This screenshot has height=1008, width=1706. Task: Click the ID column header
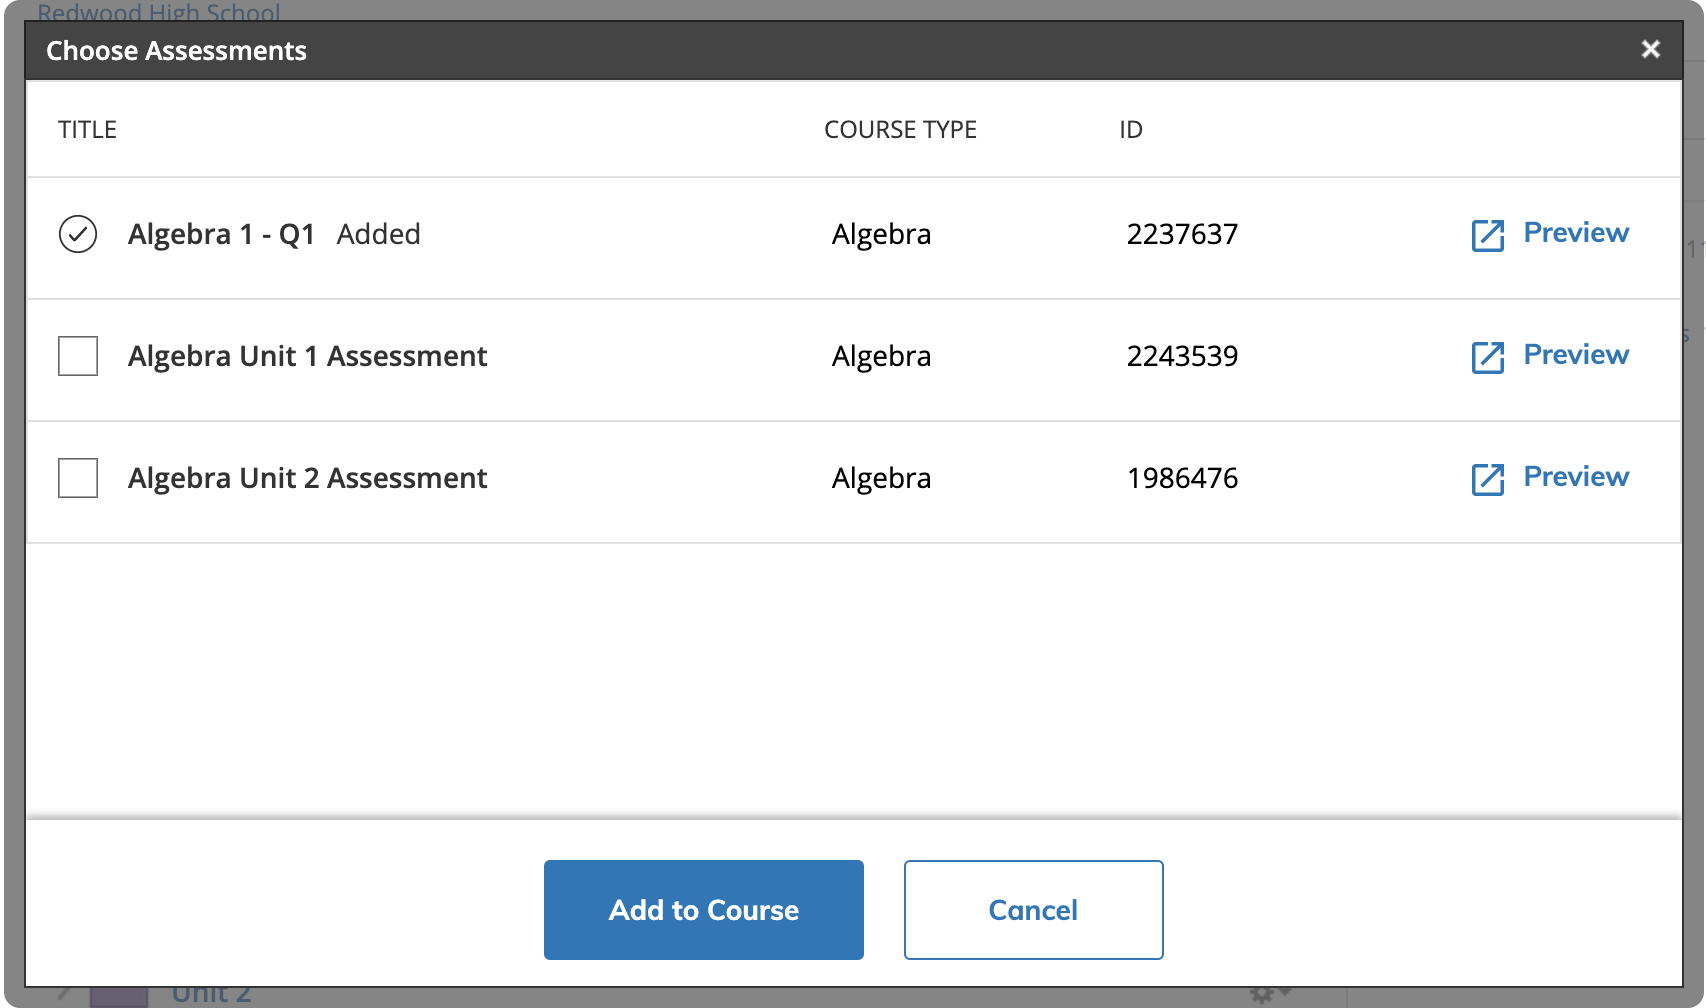(x=1130, y=130)
